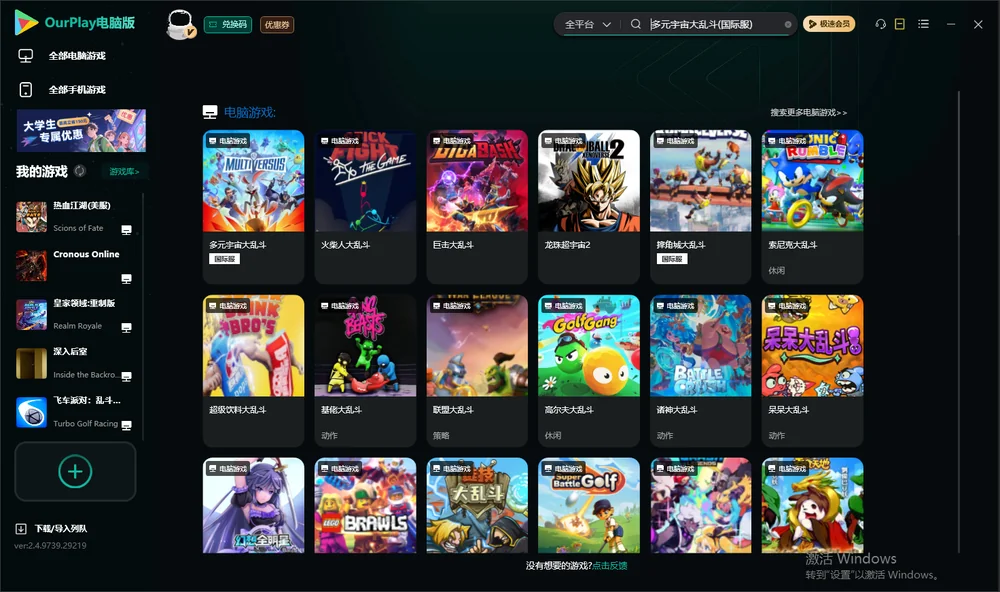The width and height of the screenshot is (1000, 592).
Task: Expand the 全平台 platform dropdown
Action: 587,24
